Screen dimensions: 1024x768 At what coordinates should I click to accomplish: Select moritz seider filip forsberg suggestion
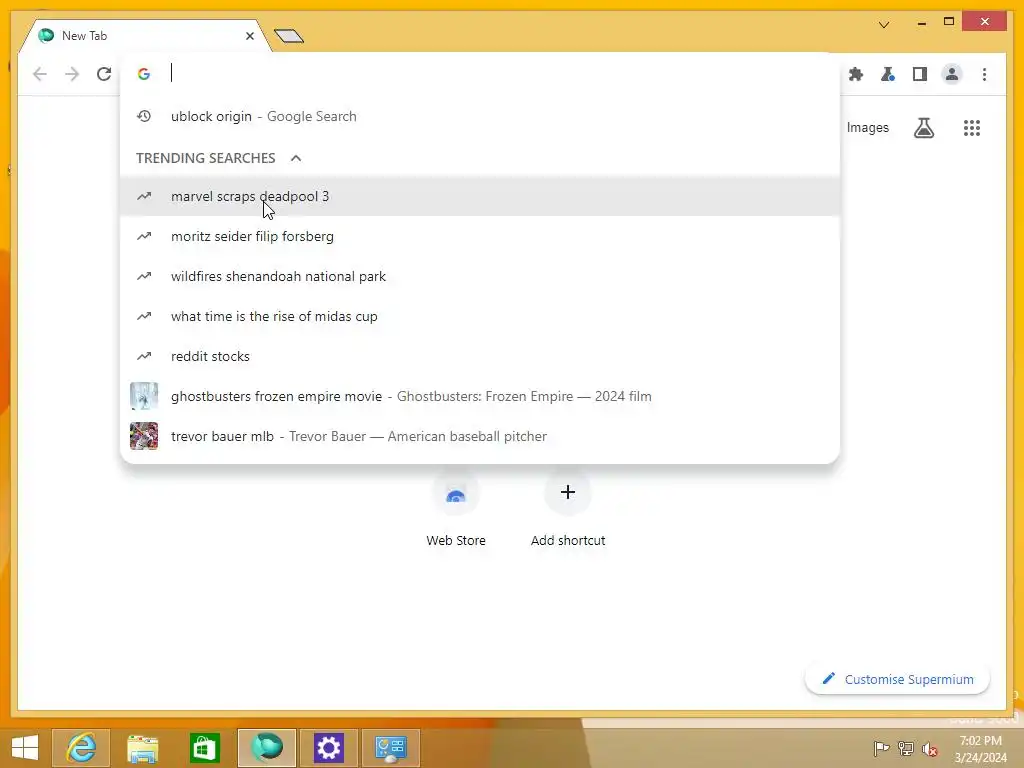click(x=480, y=236)
